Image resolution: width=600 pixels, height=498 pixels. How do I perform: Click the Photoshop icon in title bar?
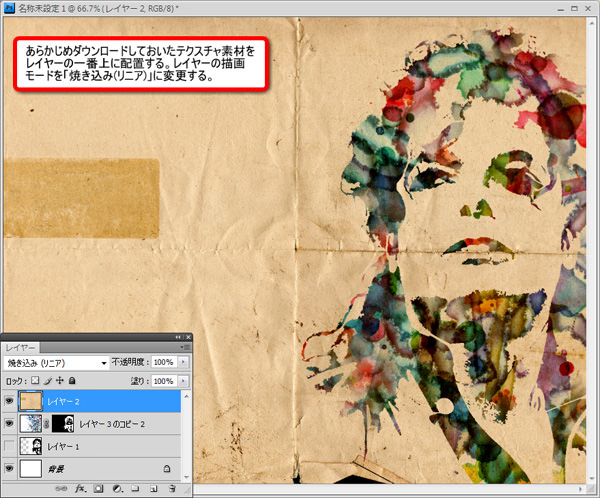(9, 7)
